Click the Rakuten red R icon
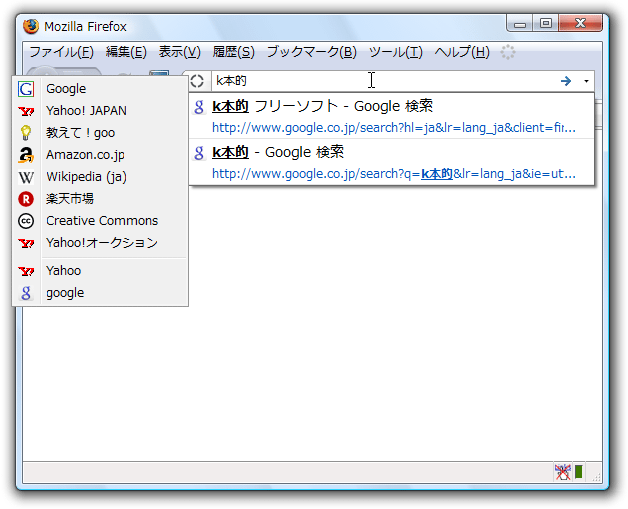 (26, 199)
